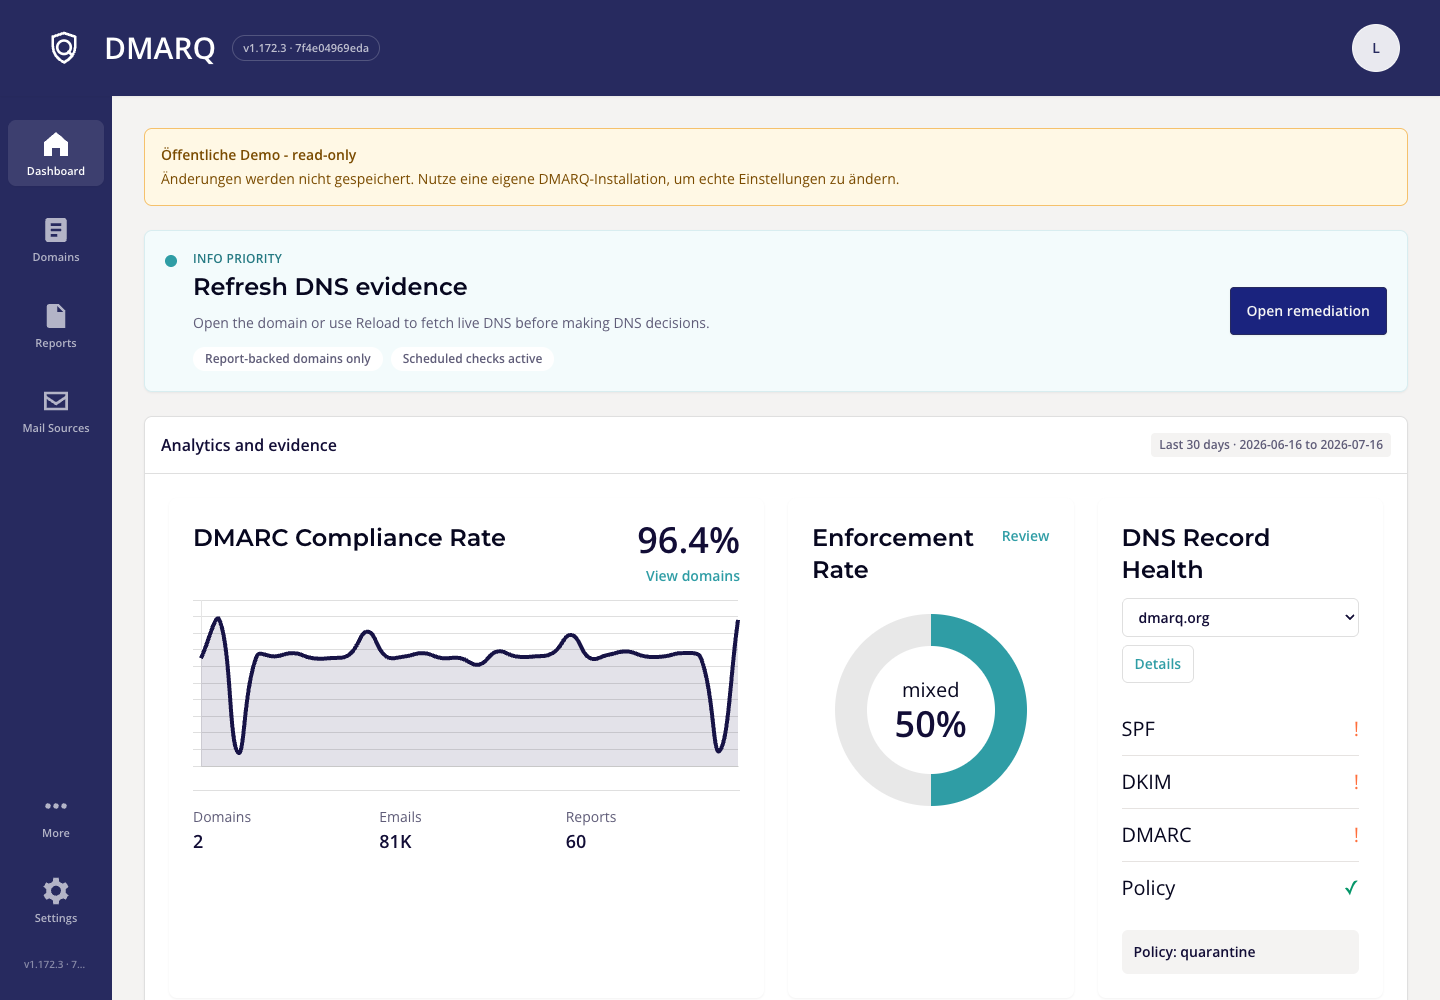Screen dimensions: 1440x1000
Task: Click the enforcement rate donut chart
Action: (x=931, y=710)
